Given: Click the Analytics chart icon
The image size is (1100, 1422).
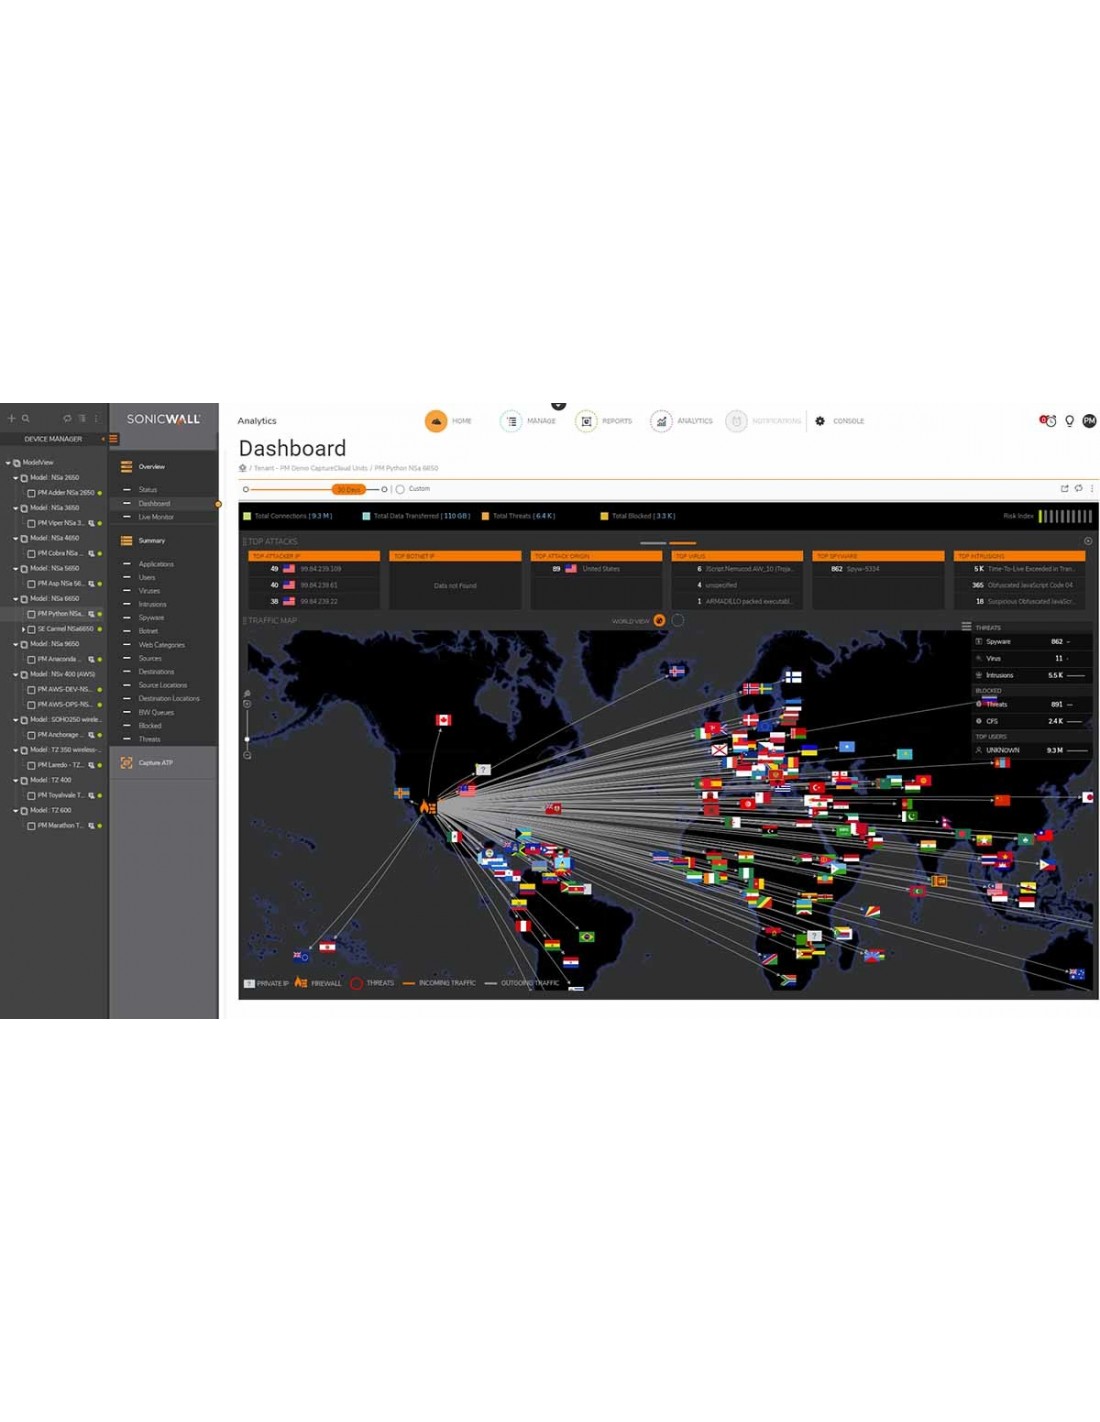Looking at the screenshot, I should tap(661, 421).
